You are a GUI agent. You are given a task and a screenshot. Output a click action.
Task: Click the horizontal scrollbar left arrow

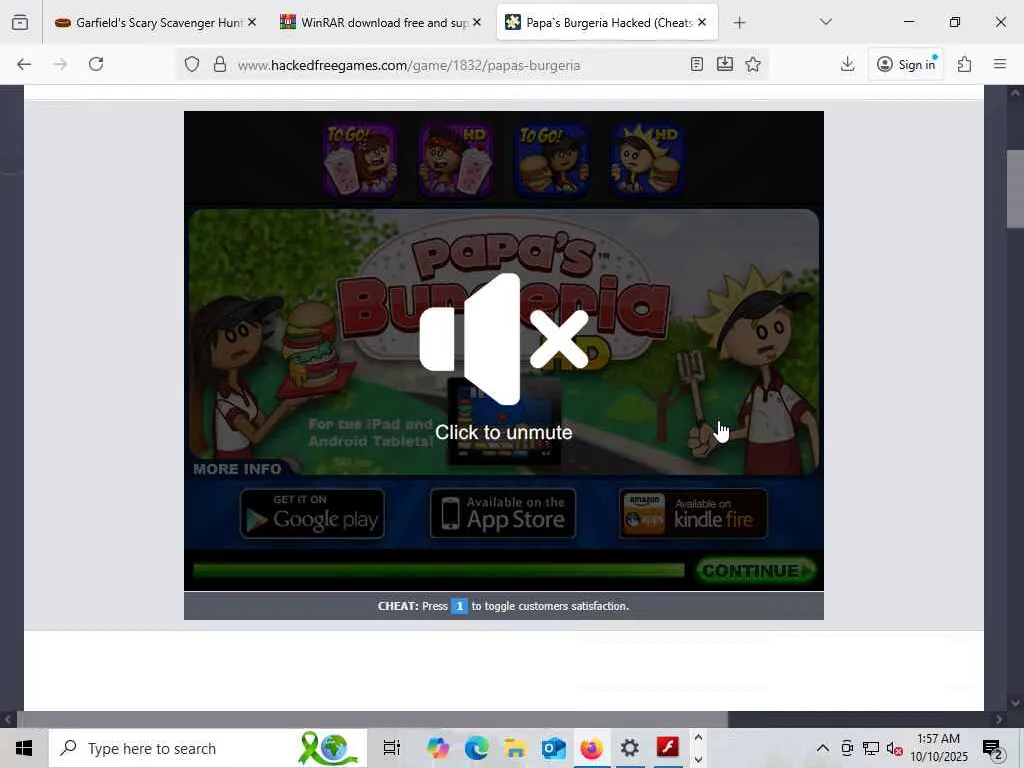click(x=7, y=720)
